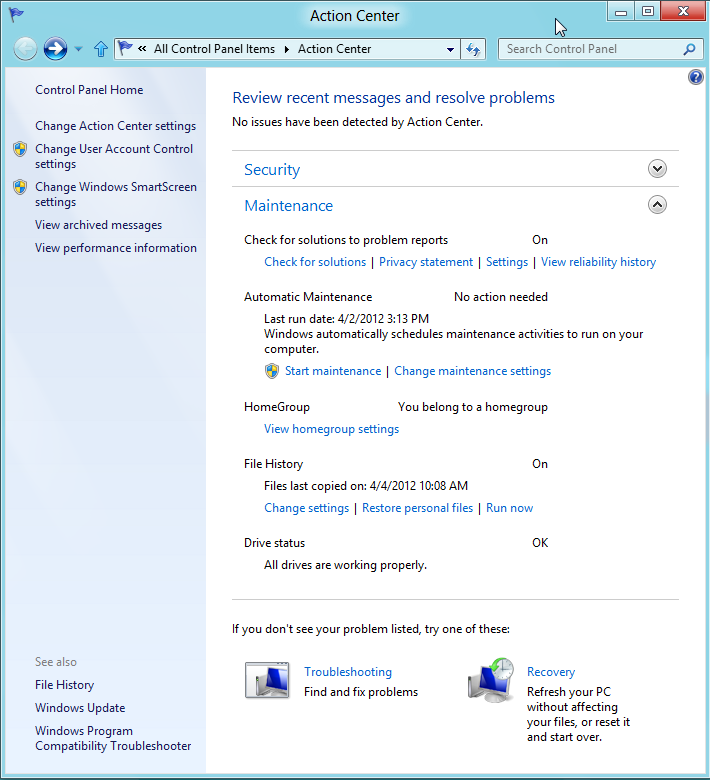Click Start maintenance link
Image resolution: width=710 pixels, height=780 pixels.
click(333, 371)
